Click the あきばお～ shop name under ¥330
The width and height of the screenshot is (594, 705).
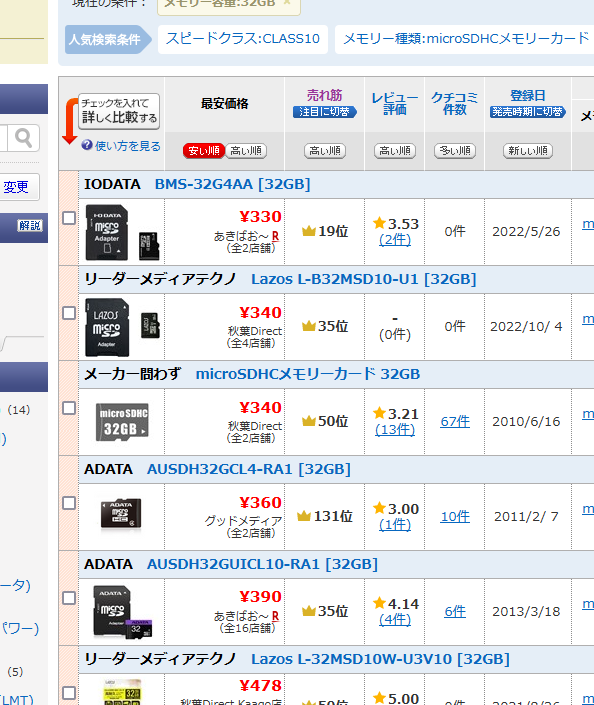tap(241, 236)
